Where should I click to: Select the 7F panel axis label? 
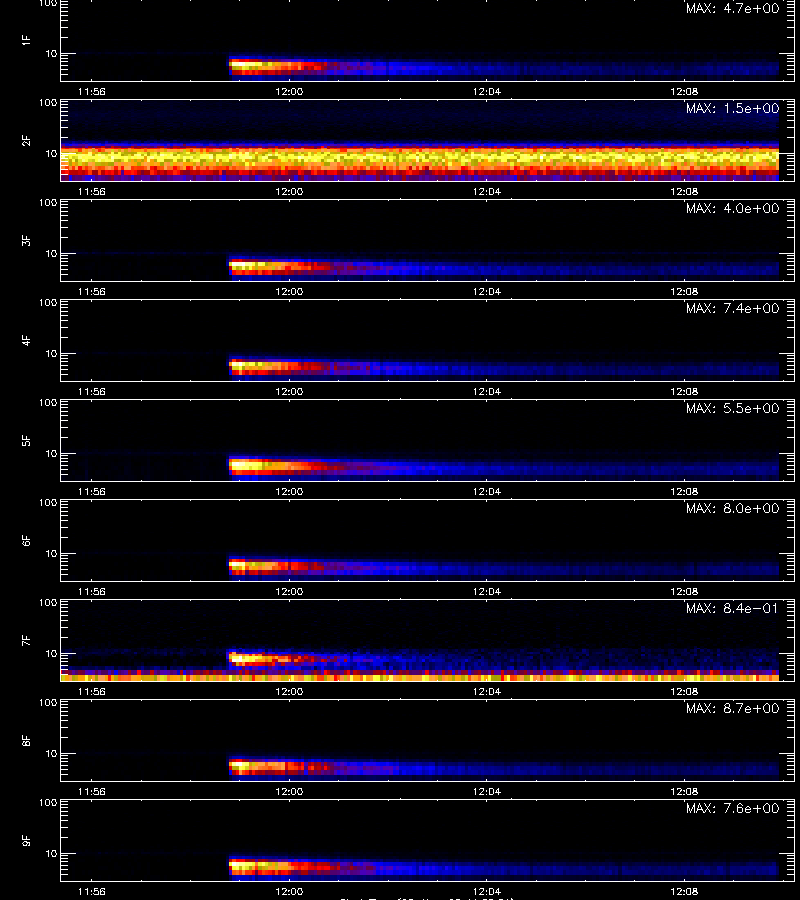26,640
